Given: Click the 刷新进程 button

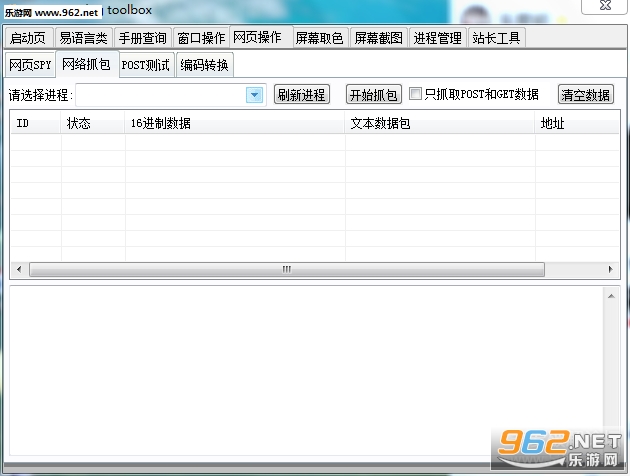Looking at the screenshot, I should tap(302, 95).
